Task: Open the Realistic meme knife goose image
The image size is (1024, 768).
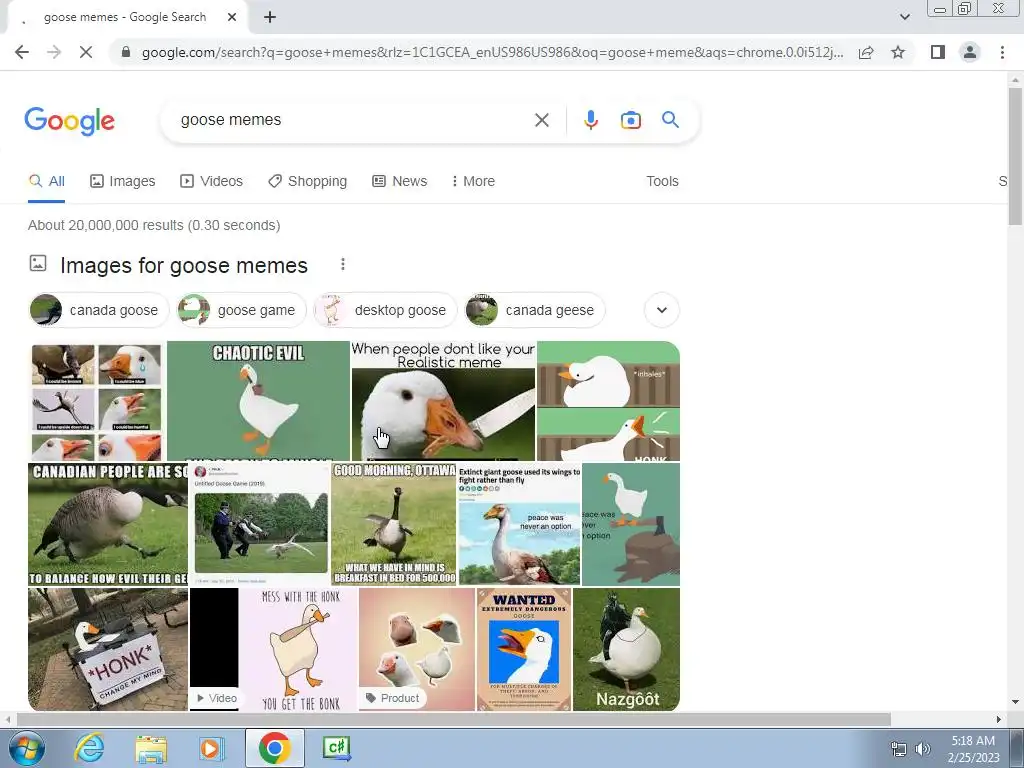Action: (443, 401)
